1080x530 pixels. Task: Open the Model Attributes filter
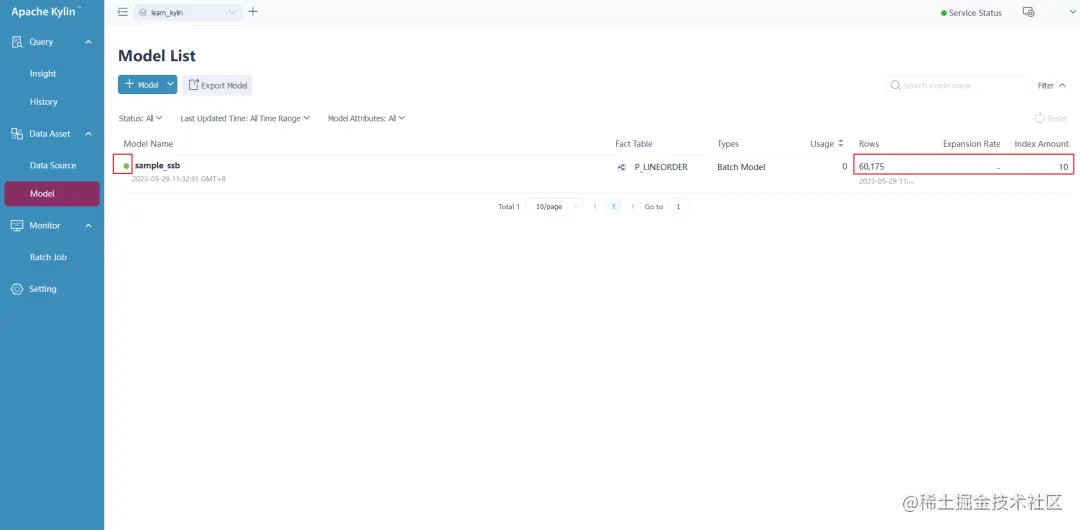click(366, 119)
